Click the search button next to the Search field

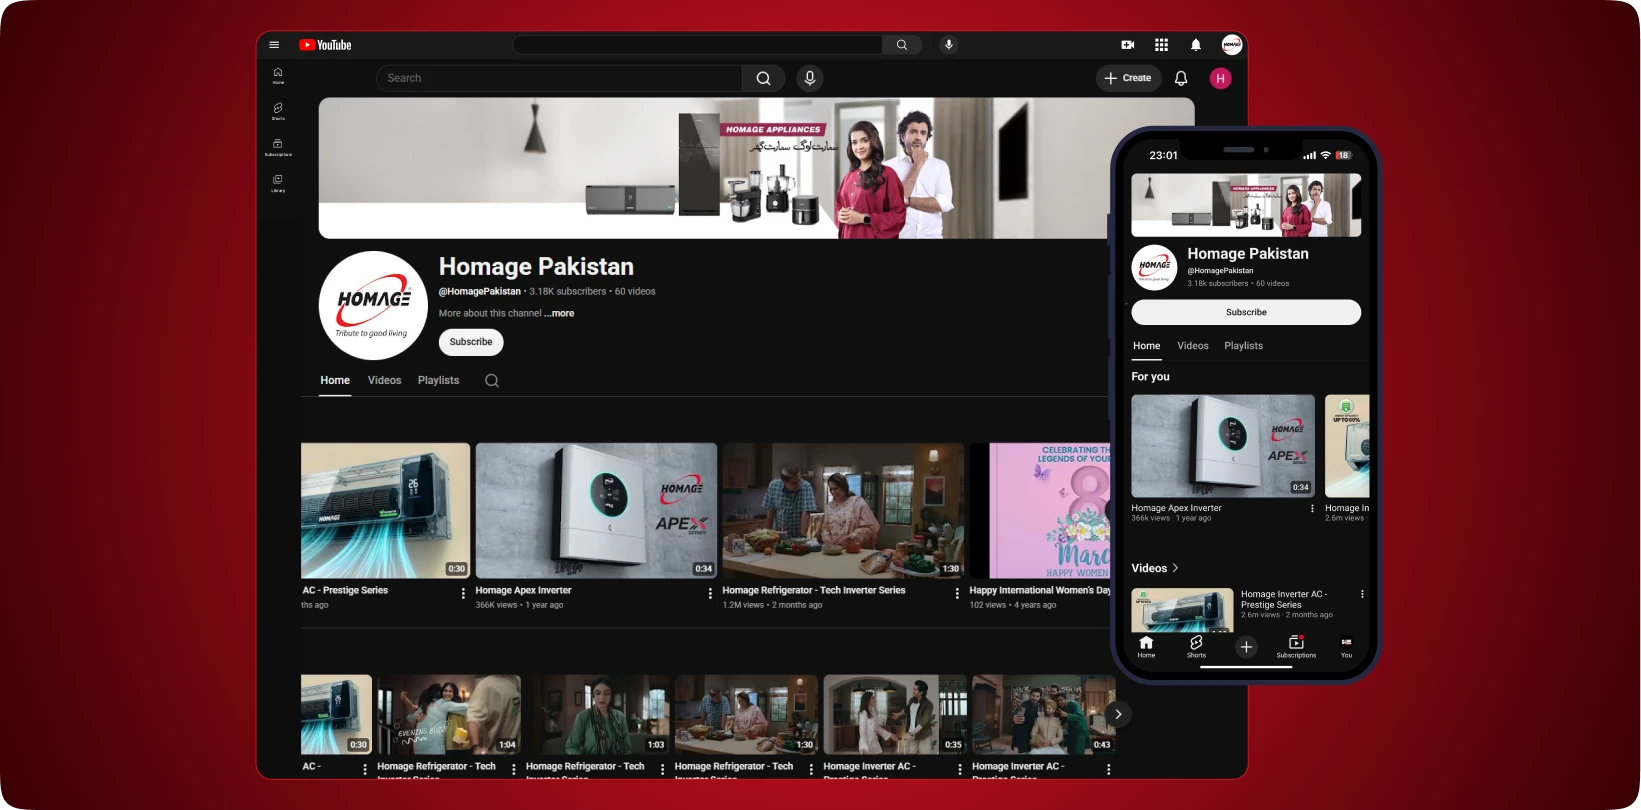tap(764, 78)
